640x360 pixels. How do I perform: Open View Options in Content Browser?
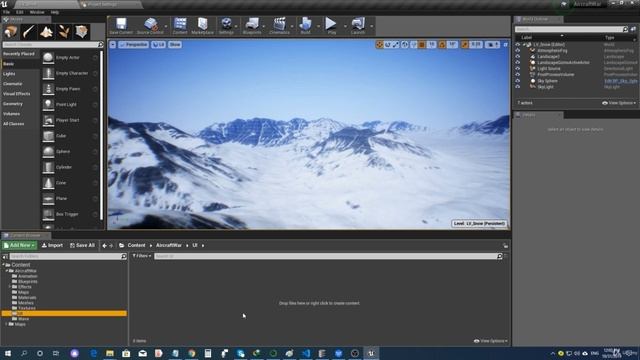[491, 341]
